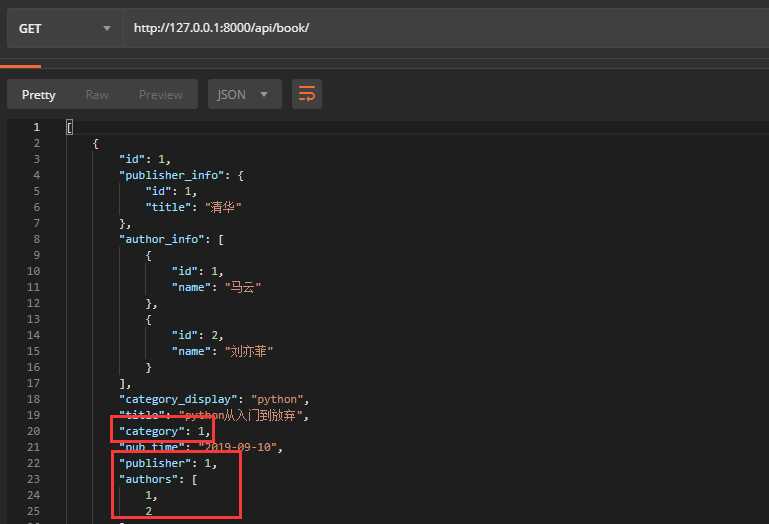This screenshot has height=524, width=769.
Task: Switch to the Pretty view tab
Action: 39,95
